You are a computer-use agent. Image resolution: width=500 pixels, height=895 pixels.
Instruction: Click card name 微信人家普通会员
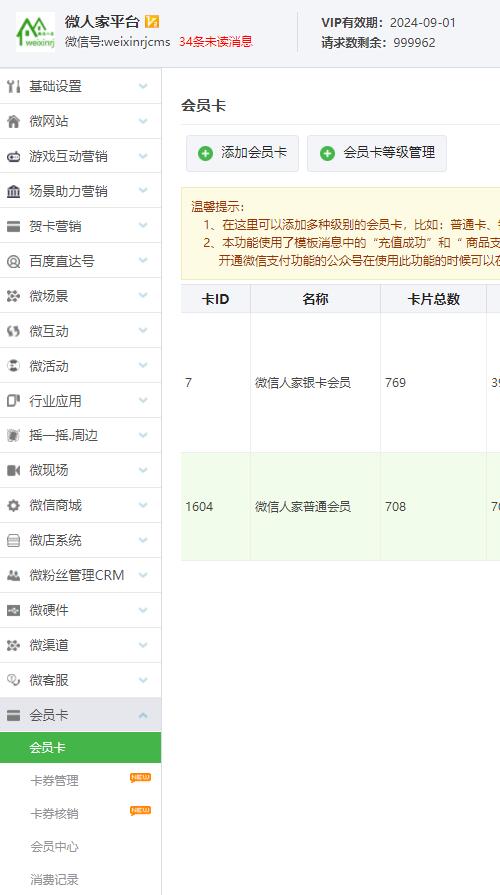[x=303, y=506]
